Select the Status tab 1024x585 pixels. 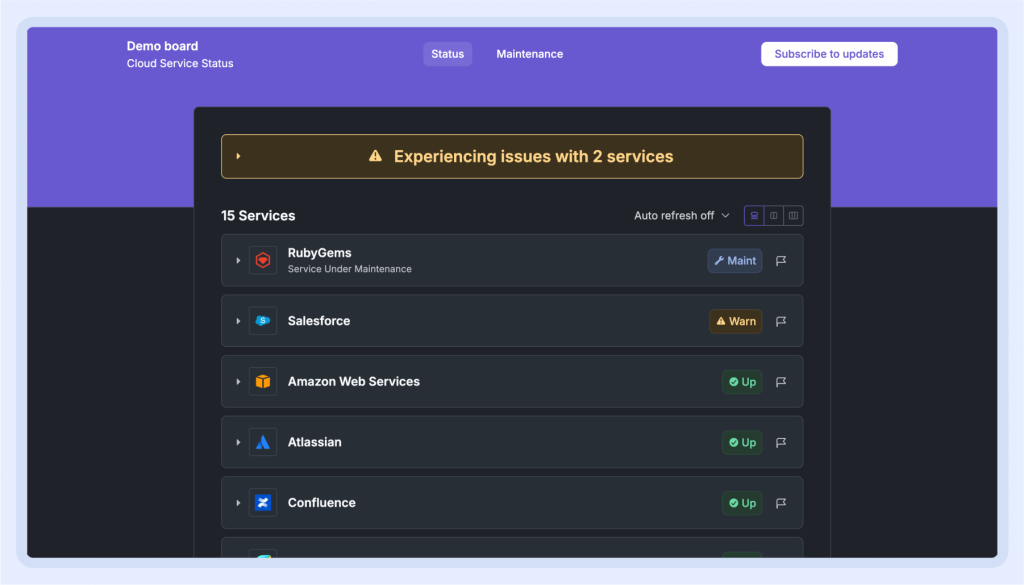click(447, 54)
